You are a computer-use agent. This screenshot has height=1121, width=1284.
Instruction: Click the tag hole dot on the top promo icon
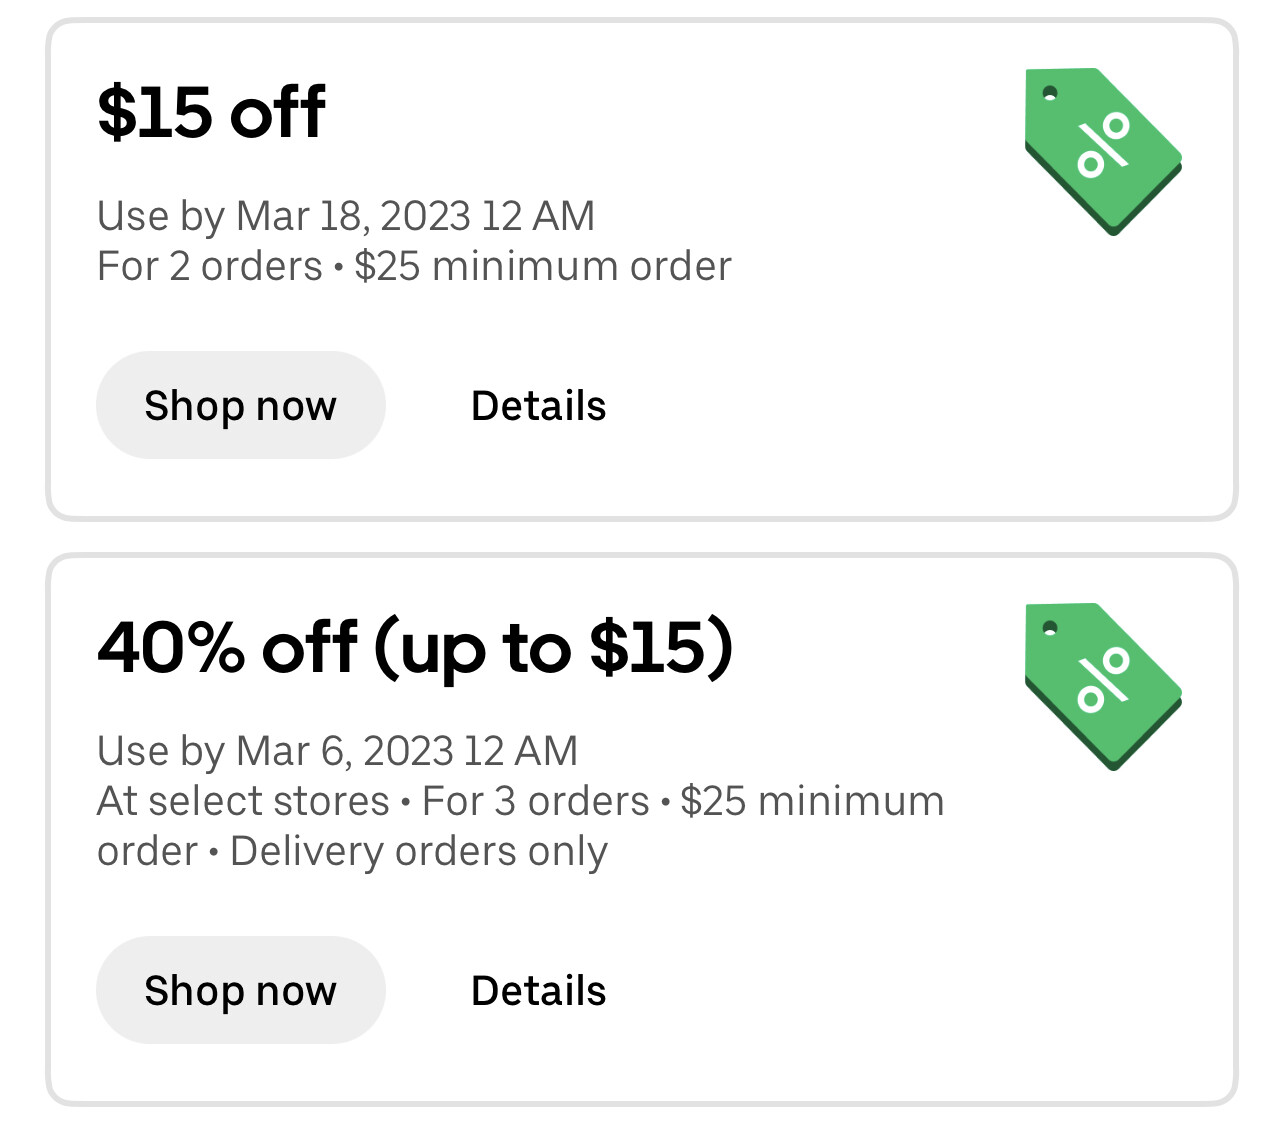point(1049,94)
